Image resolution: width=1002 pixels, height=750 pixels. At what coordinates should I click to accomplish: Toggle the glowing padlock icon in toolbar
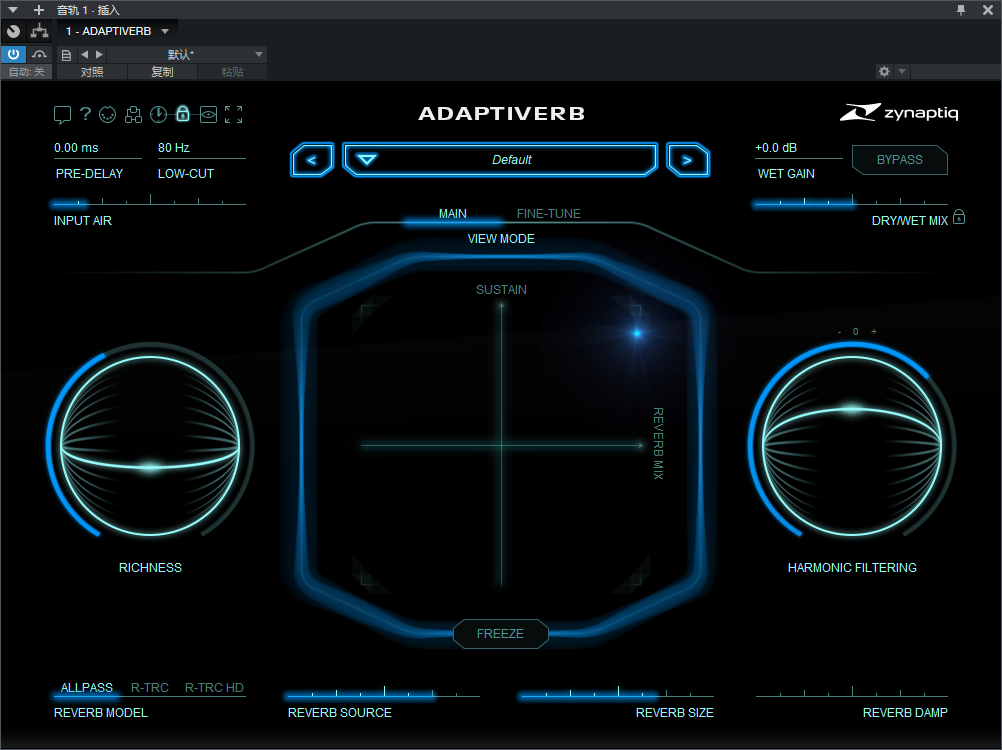click(183, 114)
